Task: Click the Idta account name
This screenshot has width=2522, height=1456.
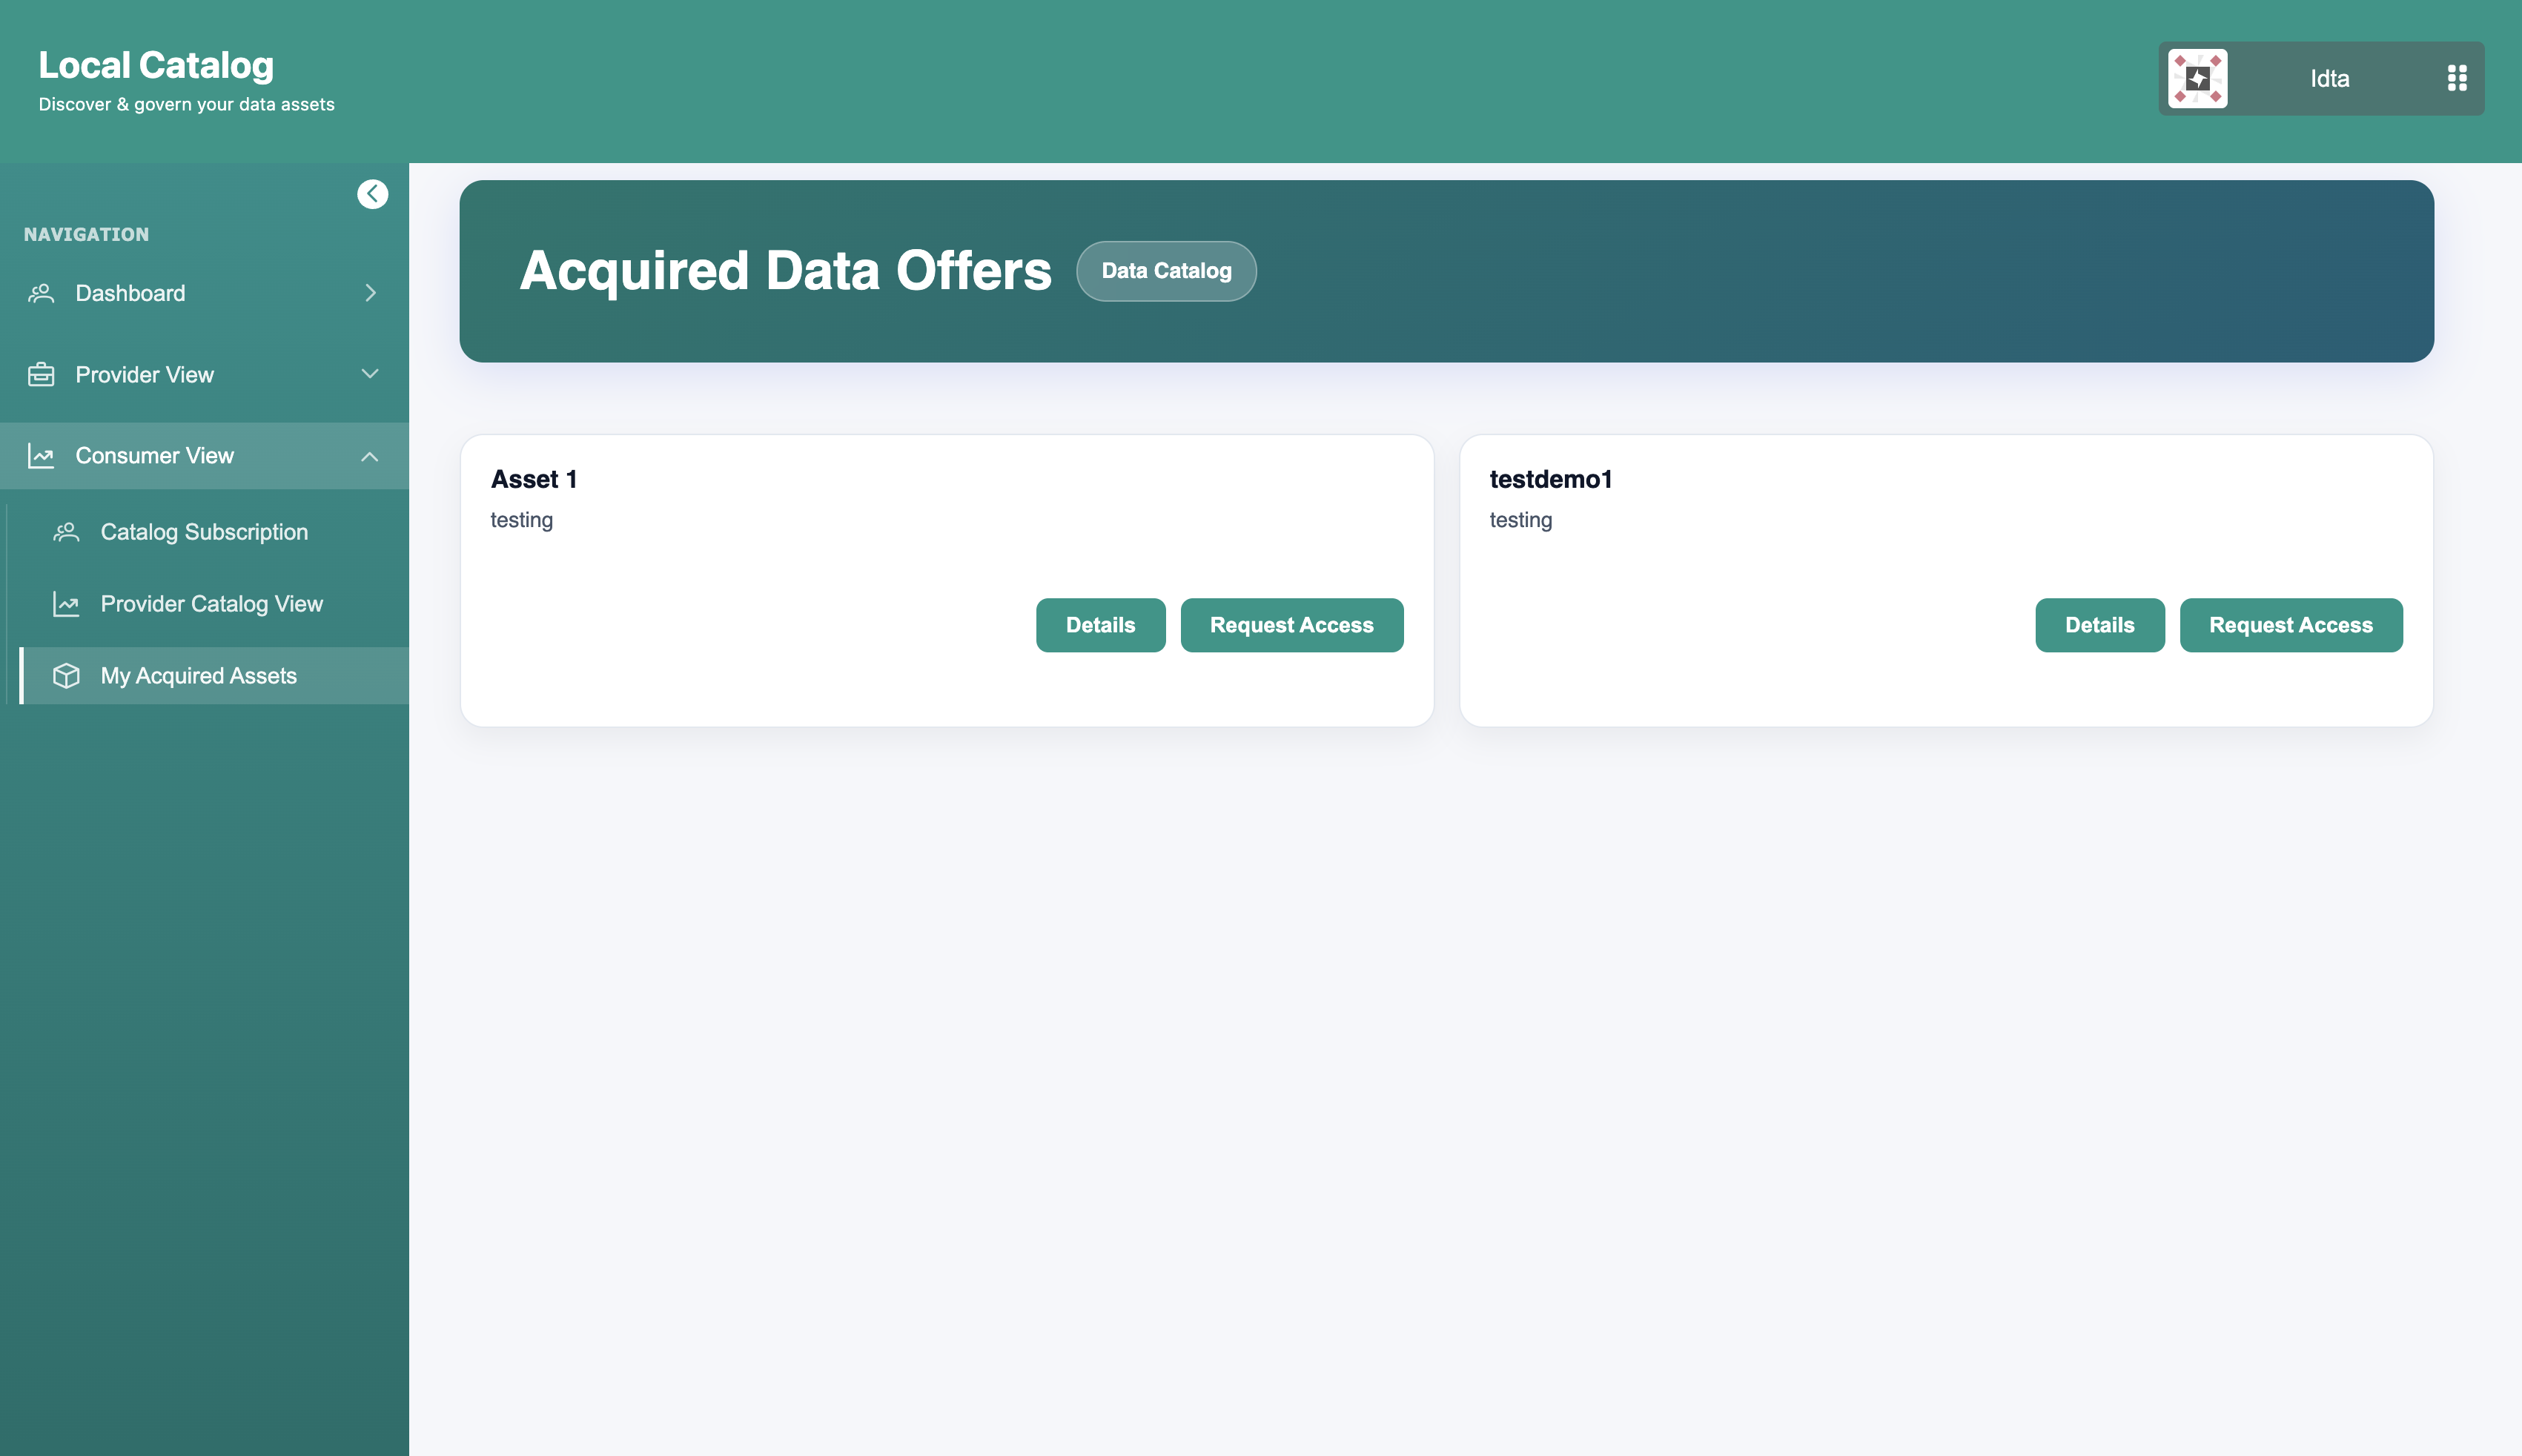Action: click(x=2329, y=79)
